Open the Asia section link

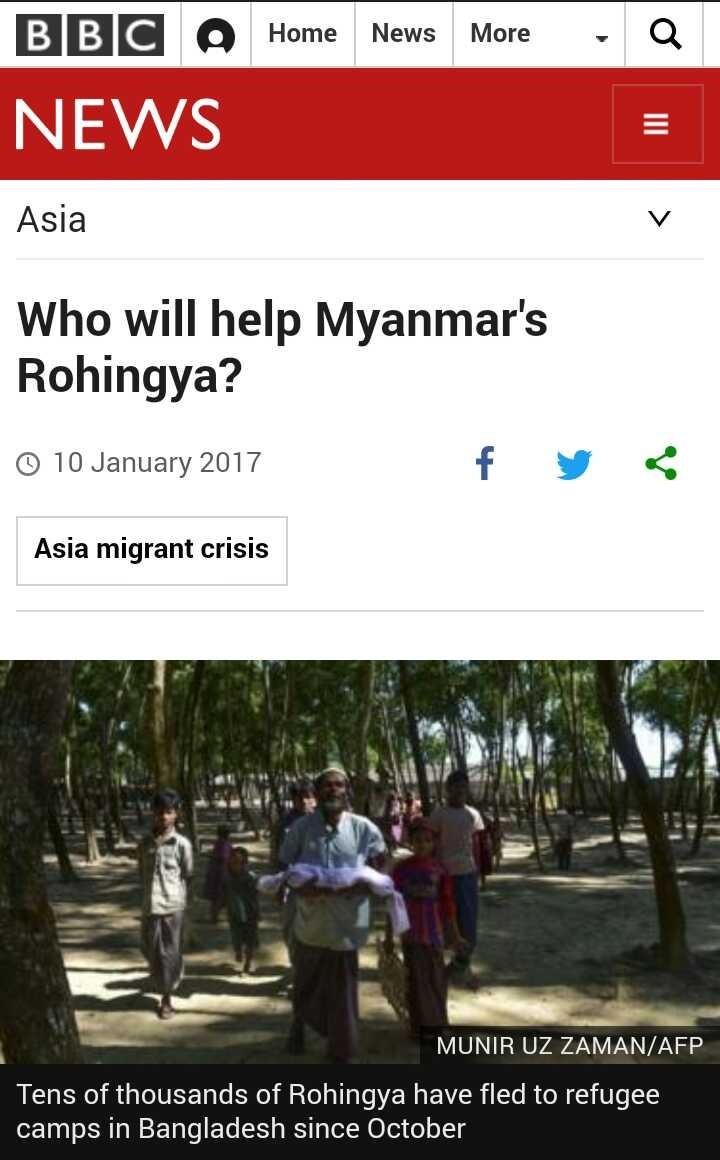tap(52, 220)
